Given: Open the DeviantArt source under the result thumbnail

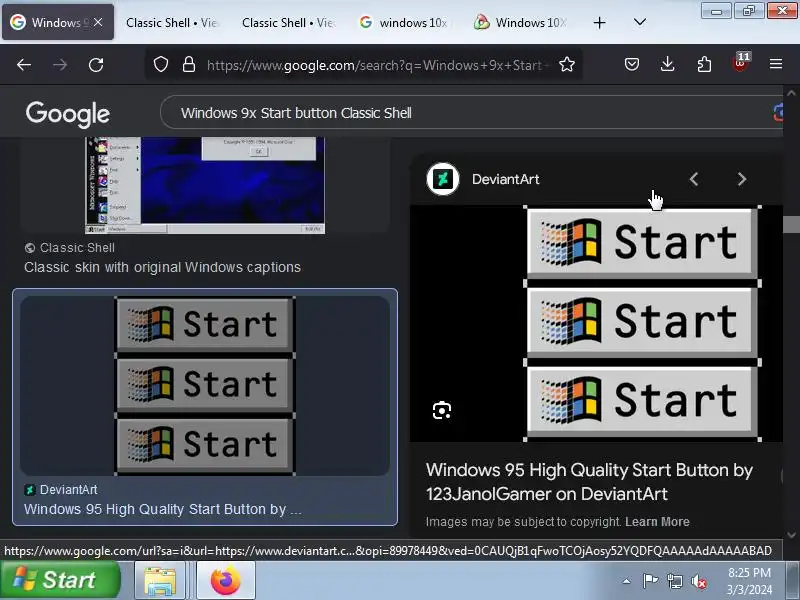Looking at the screenshot, I should [x=61, y=490].
